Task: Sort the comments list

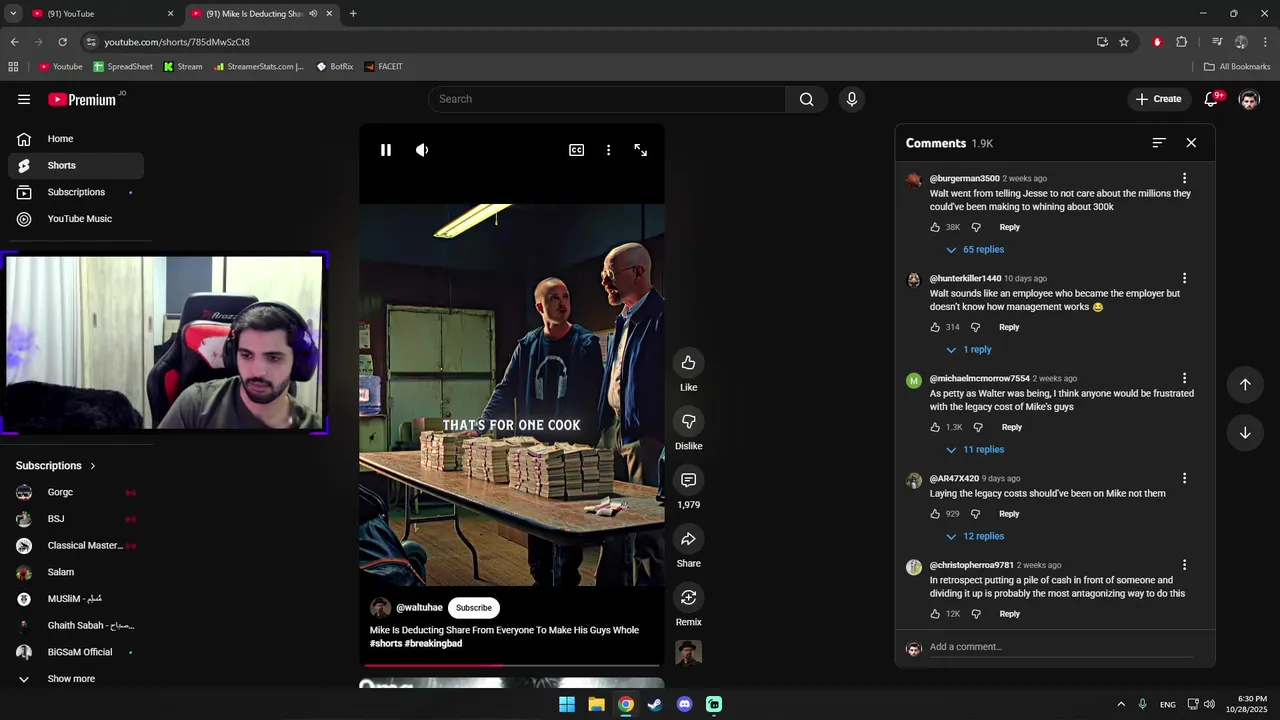Action: tap(1159, 143)
